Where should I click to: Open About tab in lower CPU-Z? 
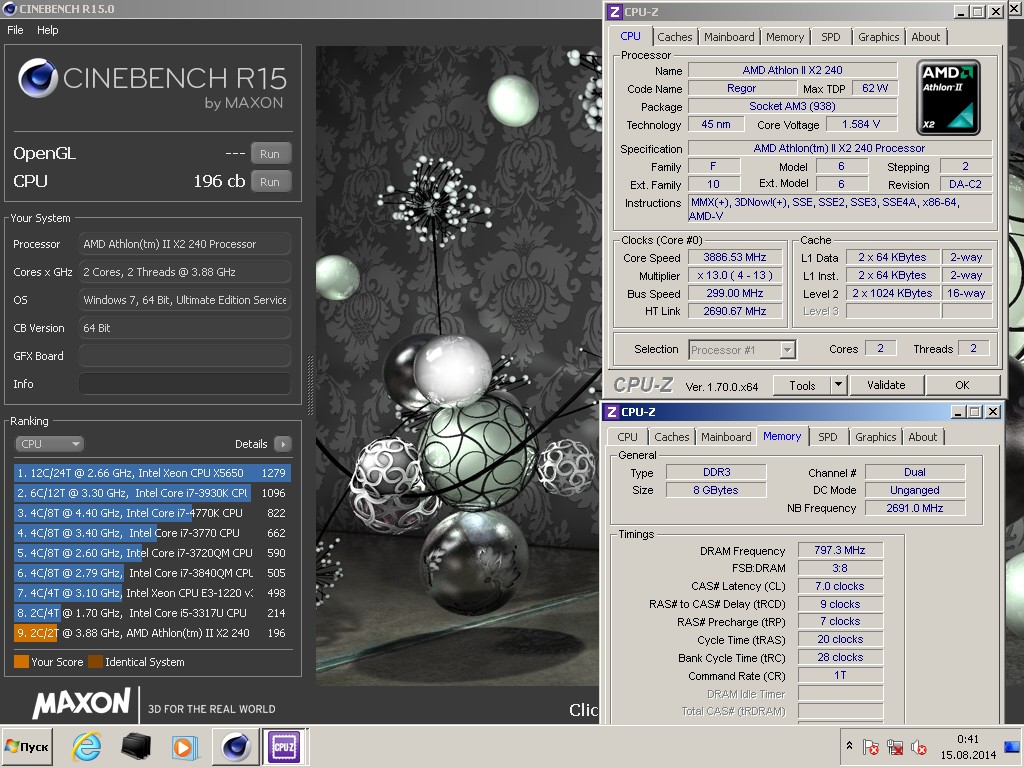[x=923, y=437]
